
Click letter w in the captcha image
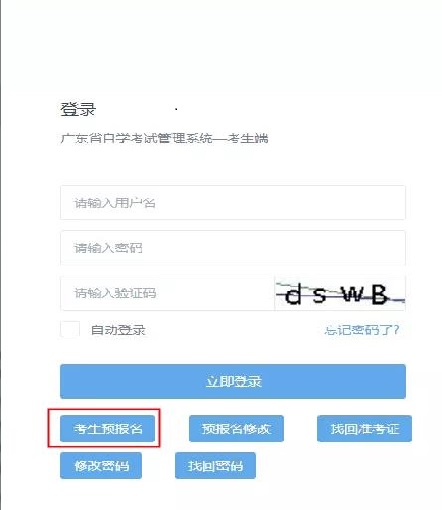pos(352,295)
